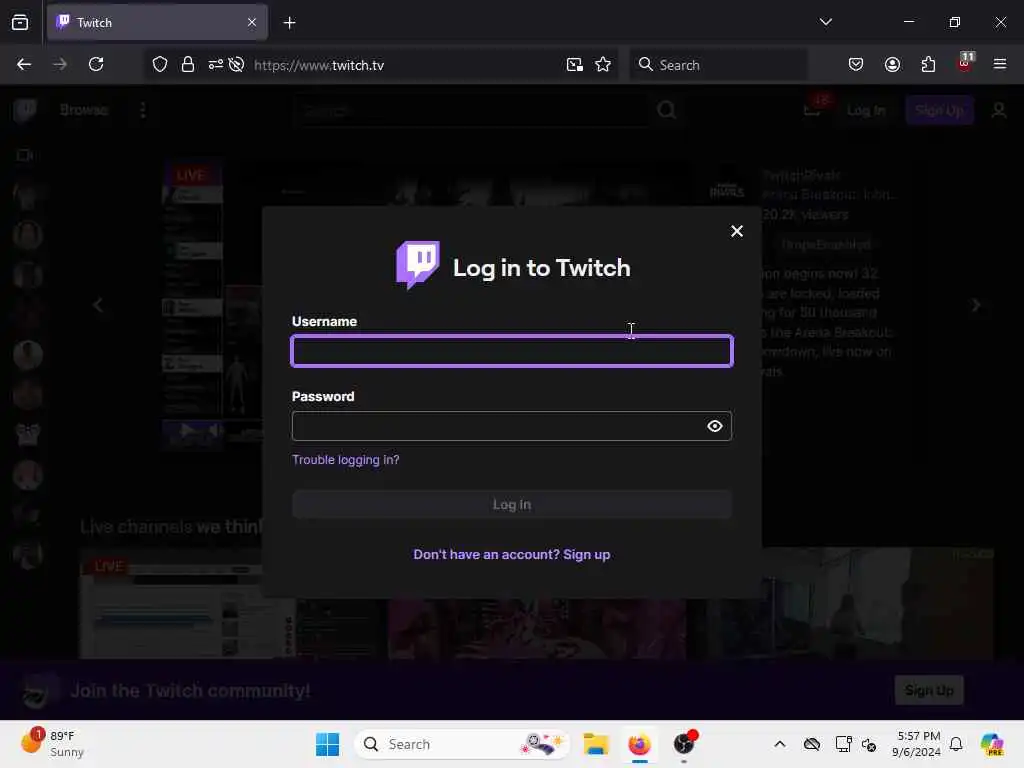Open notification bell in system tray
Image resolution: width=1024 pixels, height=768 pixels.
point(956,744)
